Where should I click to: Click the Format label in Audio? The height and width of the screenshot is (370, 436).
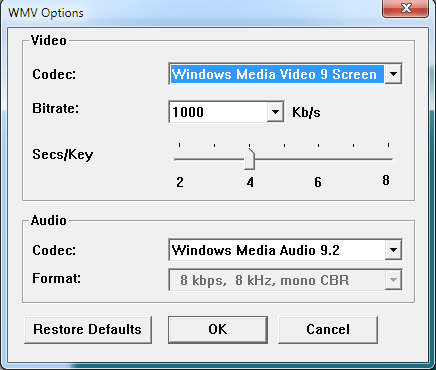click(x=56, y=278)
